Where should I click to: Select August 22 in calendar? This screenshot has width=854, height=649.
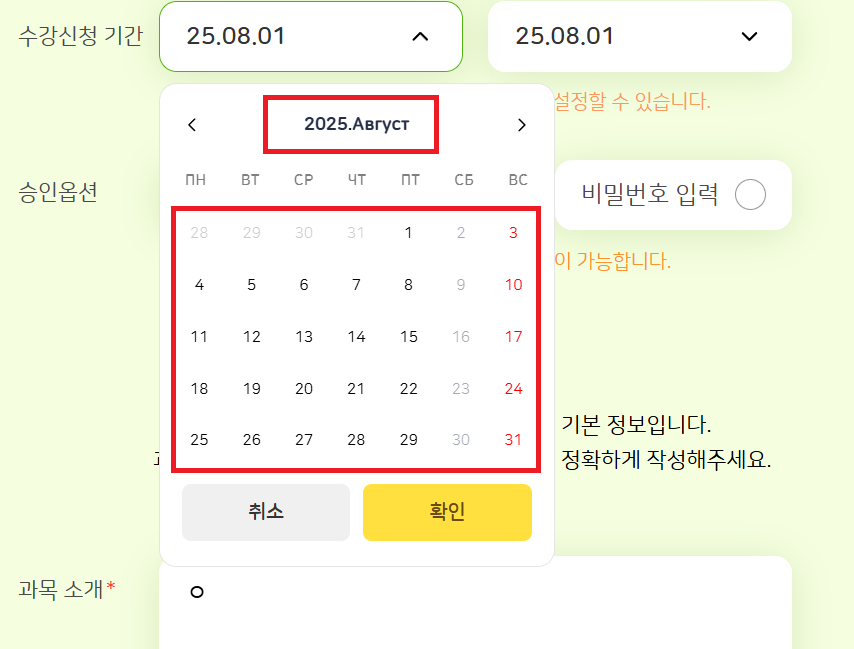(408, 389)
